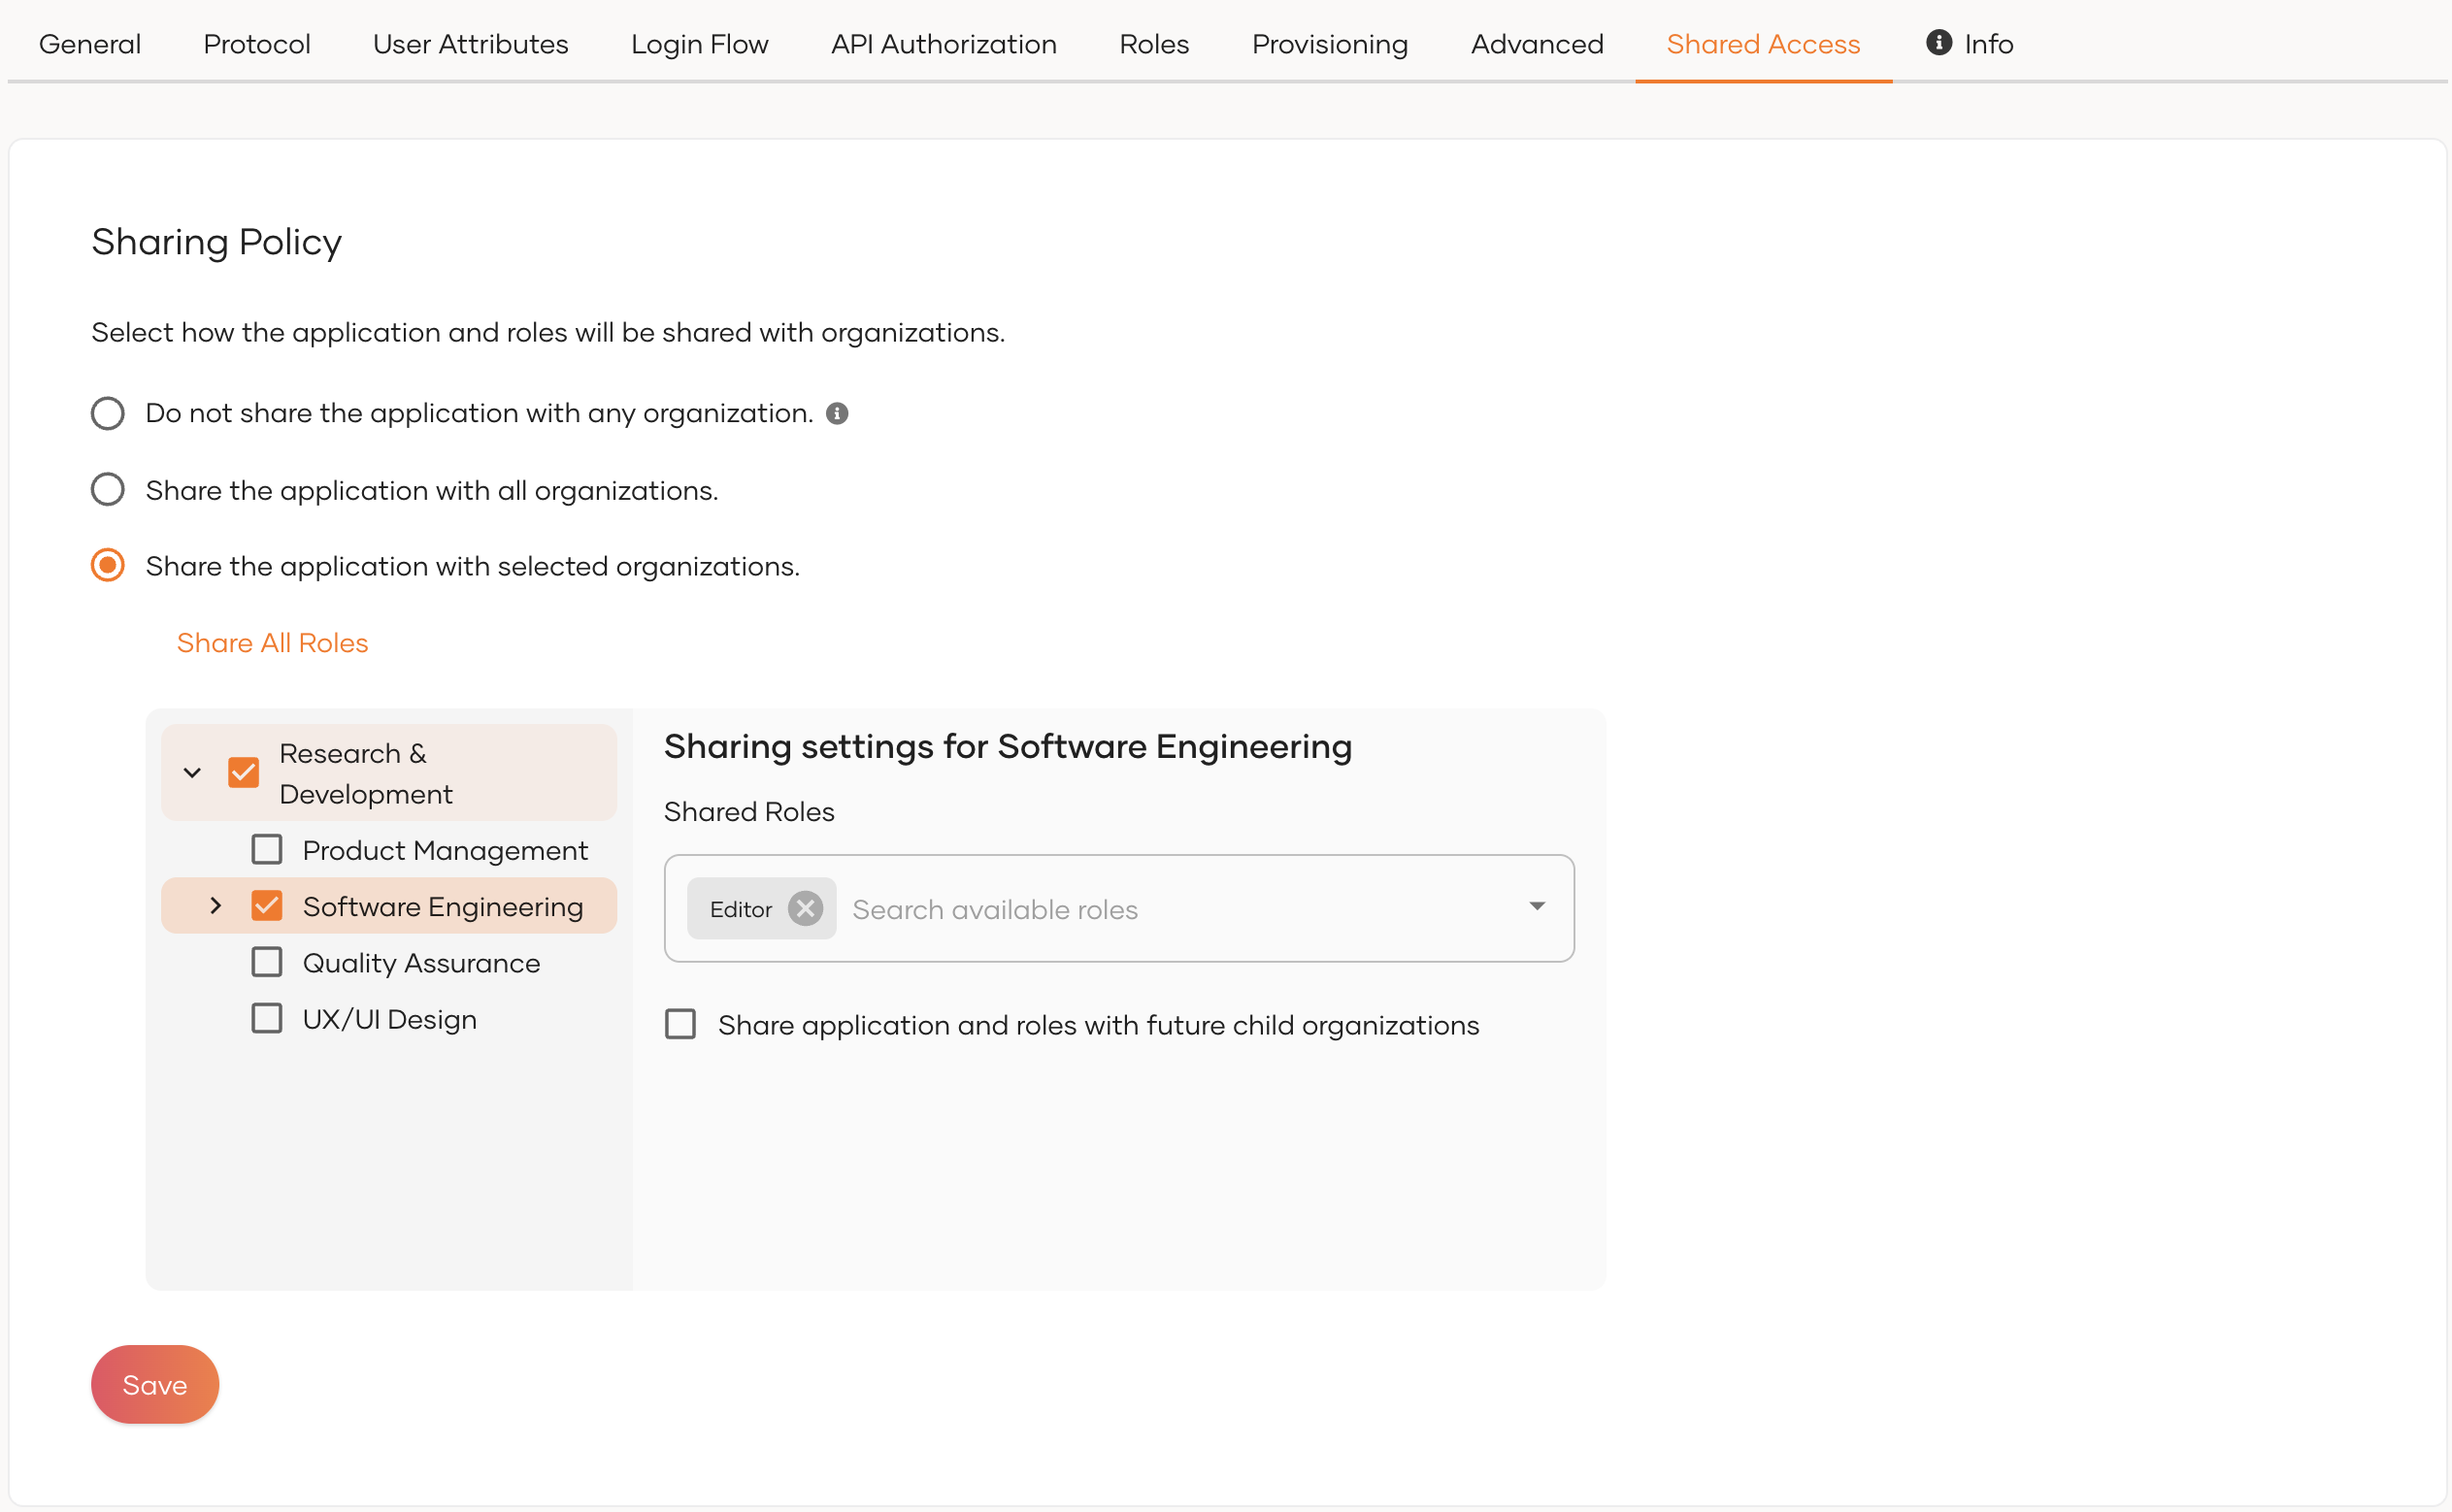Uncheck the Software Engineering checkbox

pyautogui.click(x=267, y=906)
